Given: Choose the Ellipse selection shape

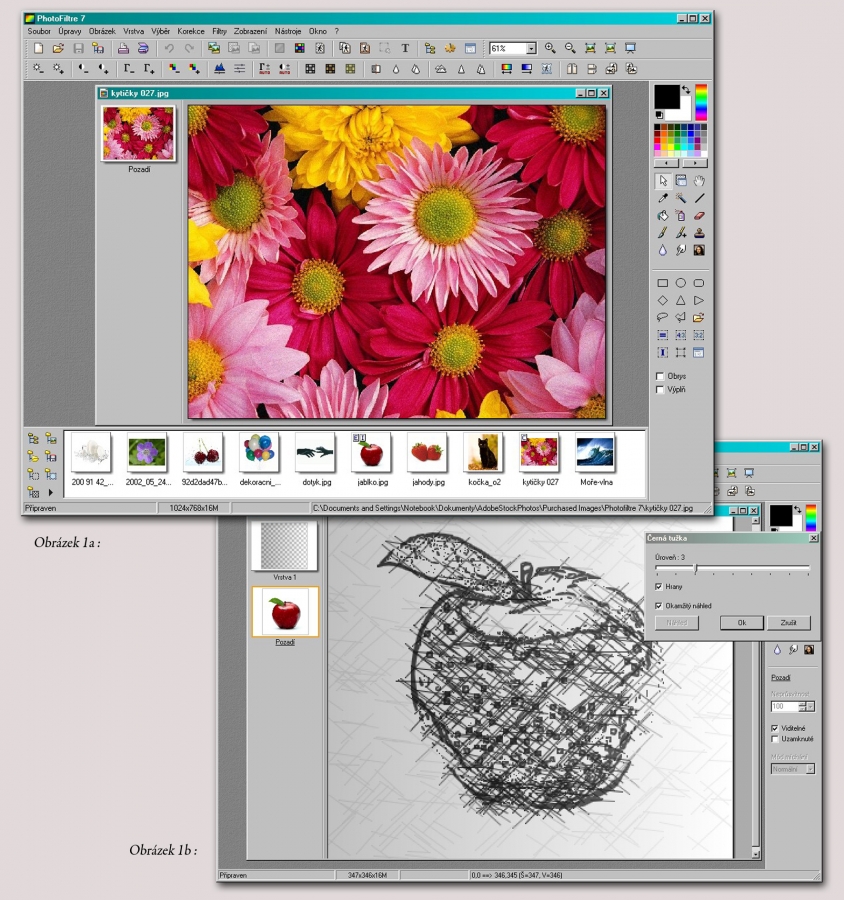Looking at the screenshot, I should [x=681, y=284].
